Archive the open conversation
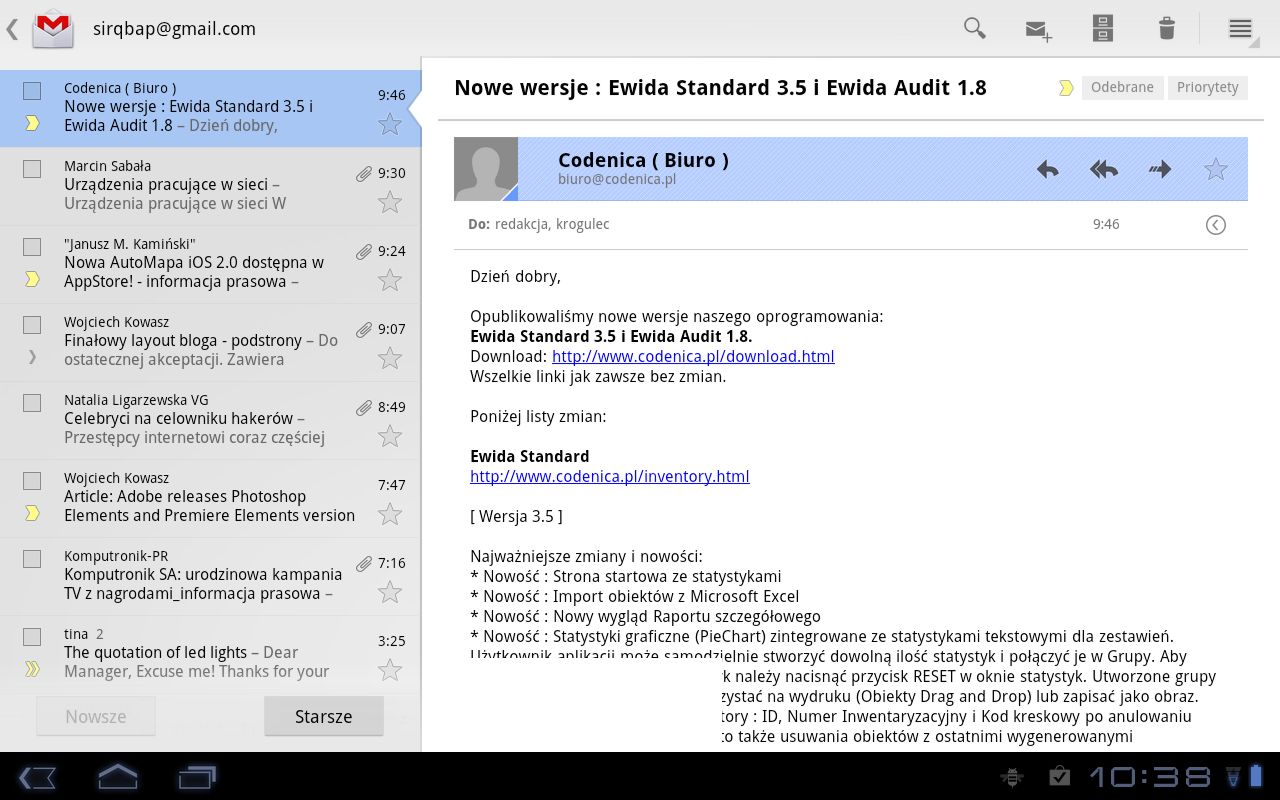 tap(1103, 28)
